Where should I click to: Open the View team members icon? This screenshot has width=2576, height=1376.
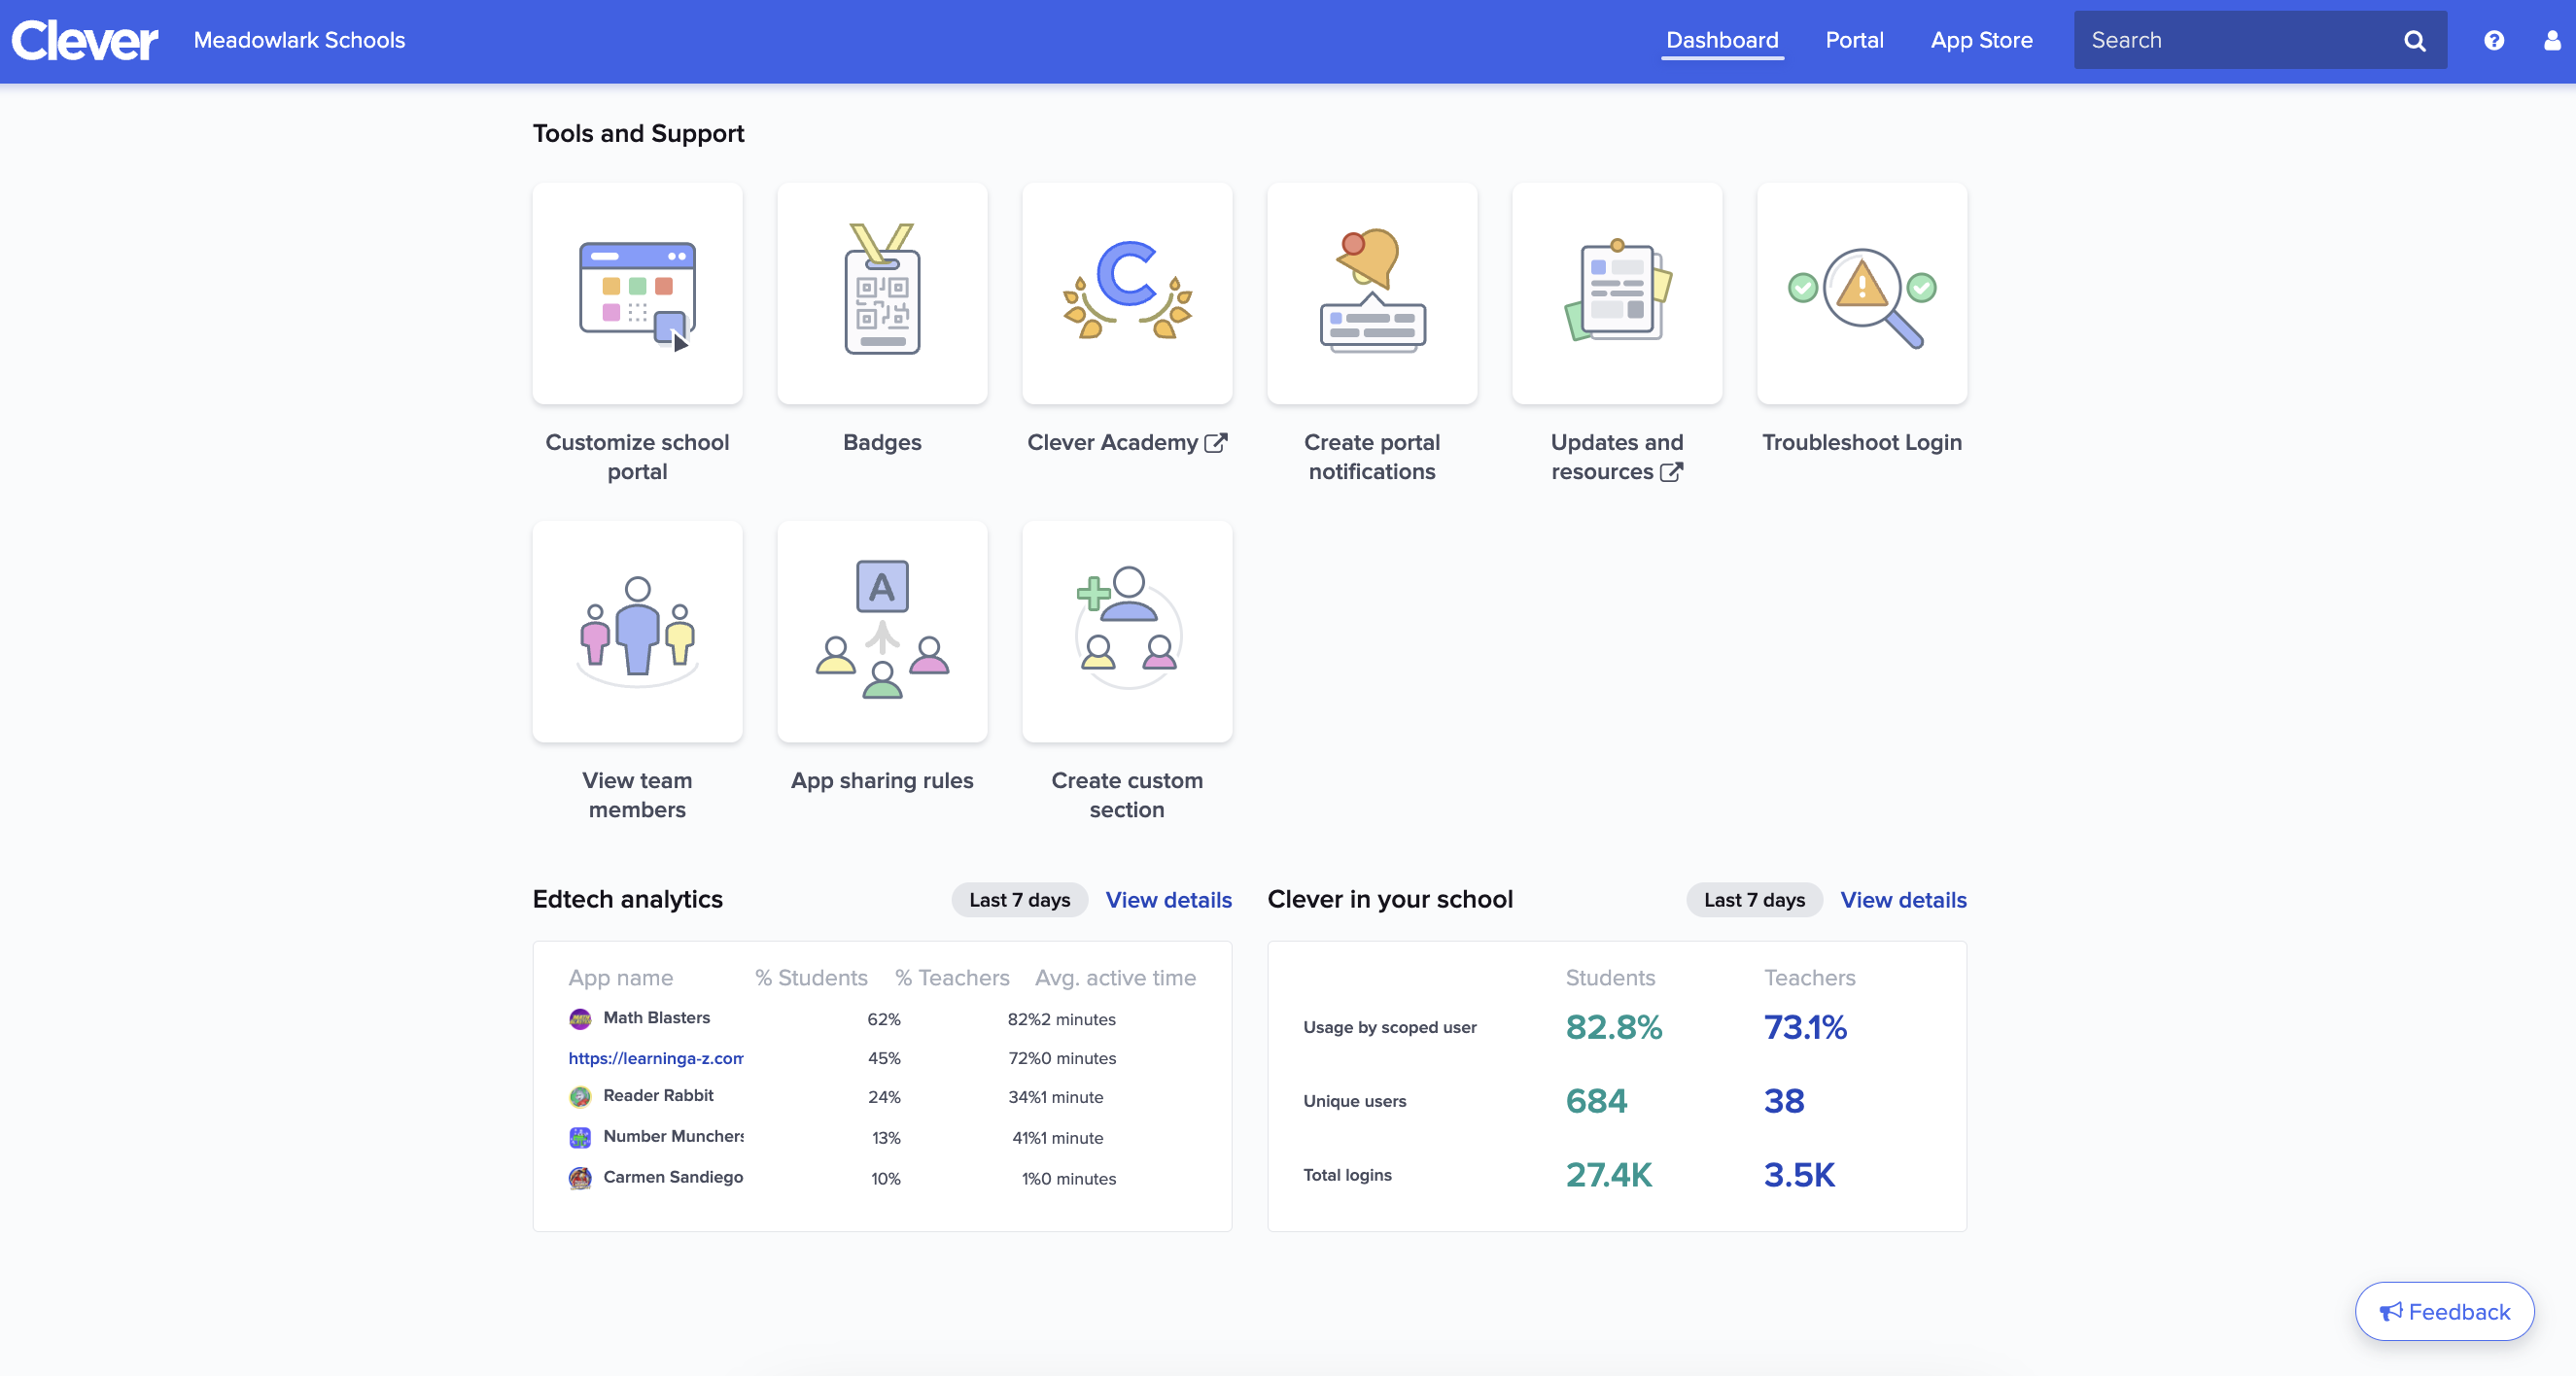pyautogui.click(x=637, y=632)
